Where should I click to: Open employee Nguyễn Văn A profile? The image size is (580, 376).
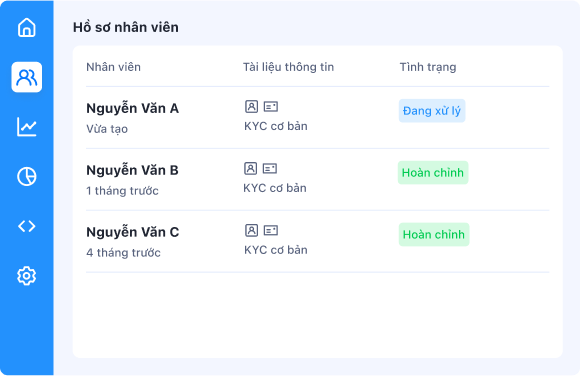(132, 108)
